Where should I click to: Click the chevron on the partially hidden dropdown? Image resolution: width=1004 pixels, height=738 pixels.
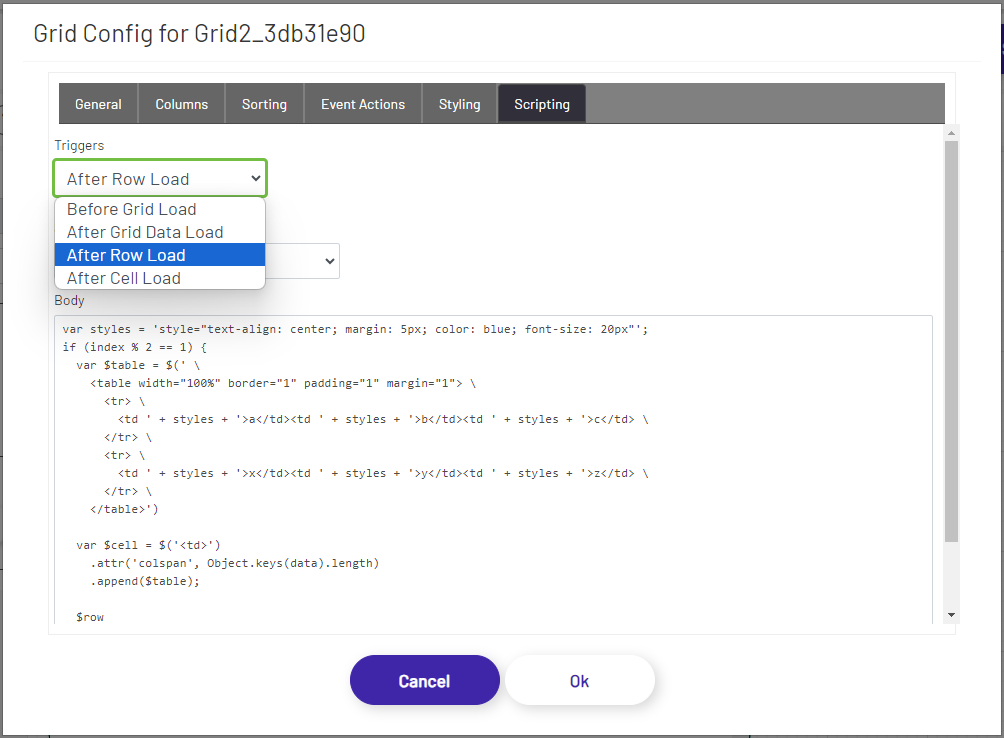(x=328, y=260)
